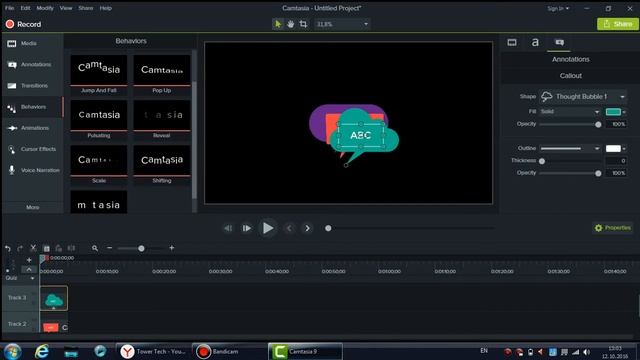640x360 pixels.
Task: Click the timeline Cut icon
Action: (33, 248)
